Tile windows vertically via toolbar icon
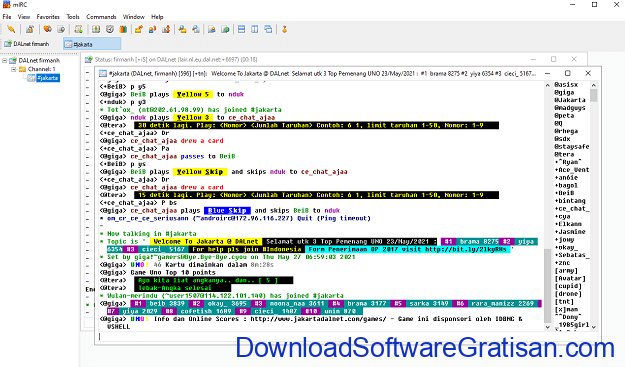The width and height of the screenshot is (625, 367). coord(255,29)
